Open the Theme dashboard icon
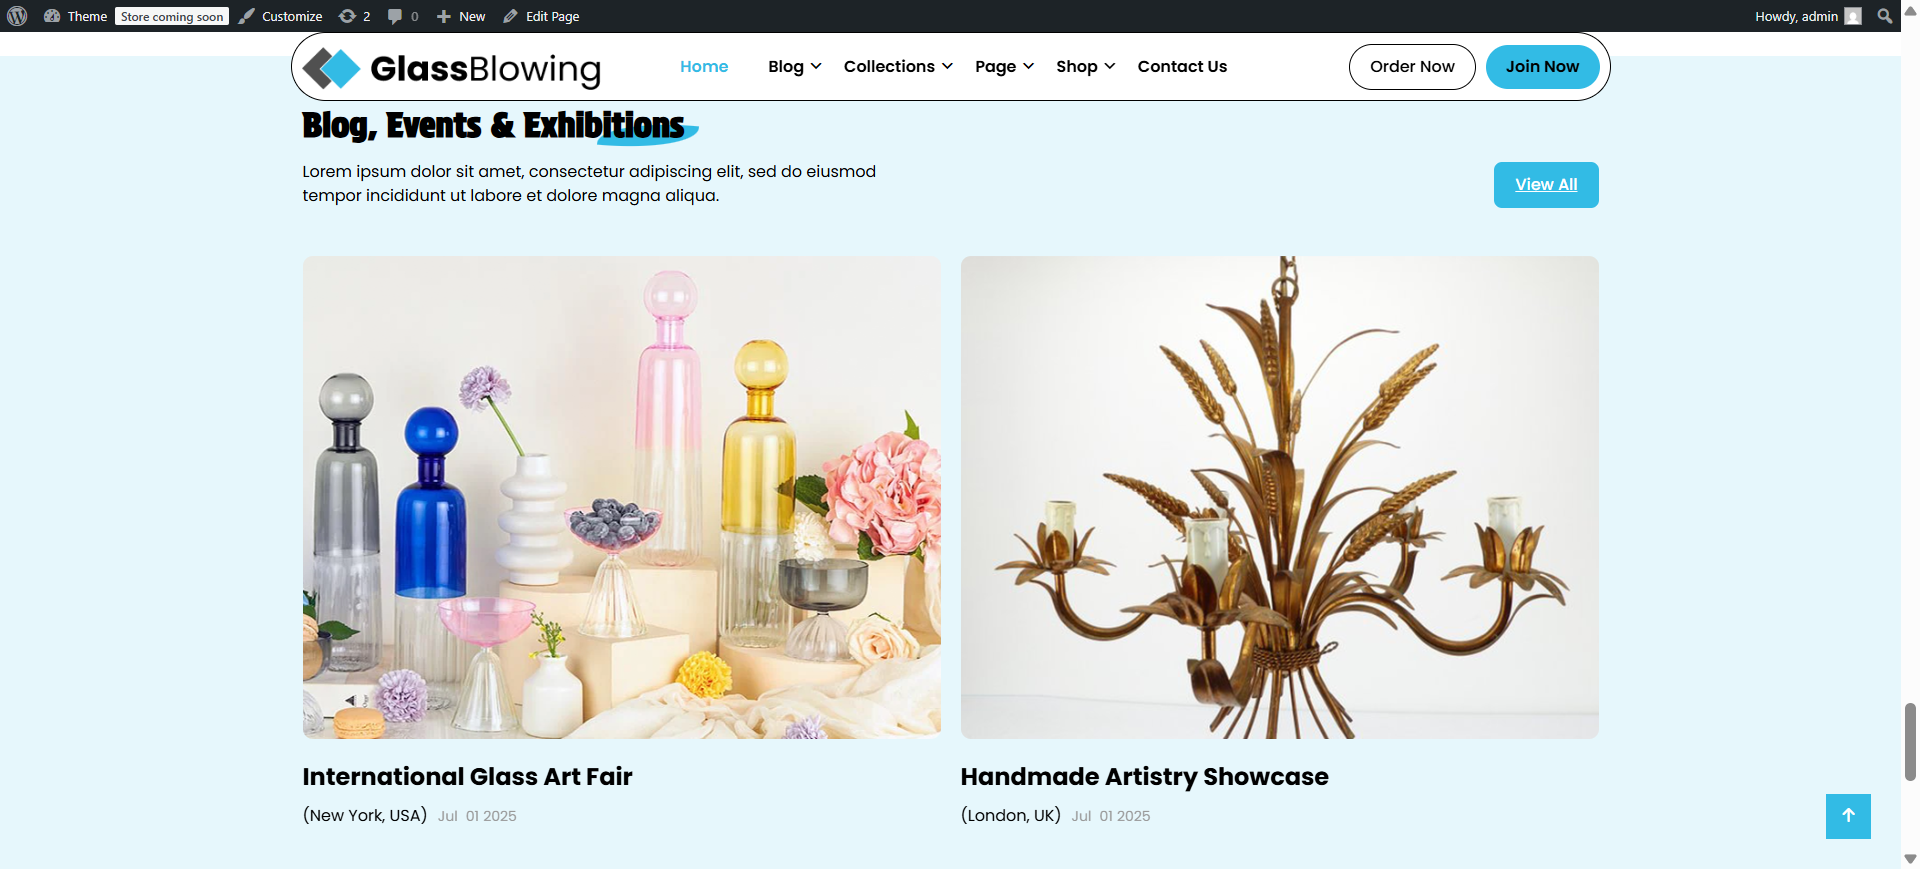Screen dimensions: 1920x869 52,16
